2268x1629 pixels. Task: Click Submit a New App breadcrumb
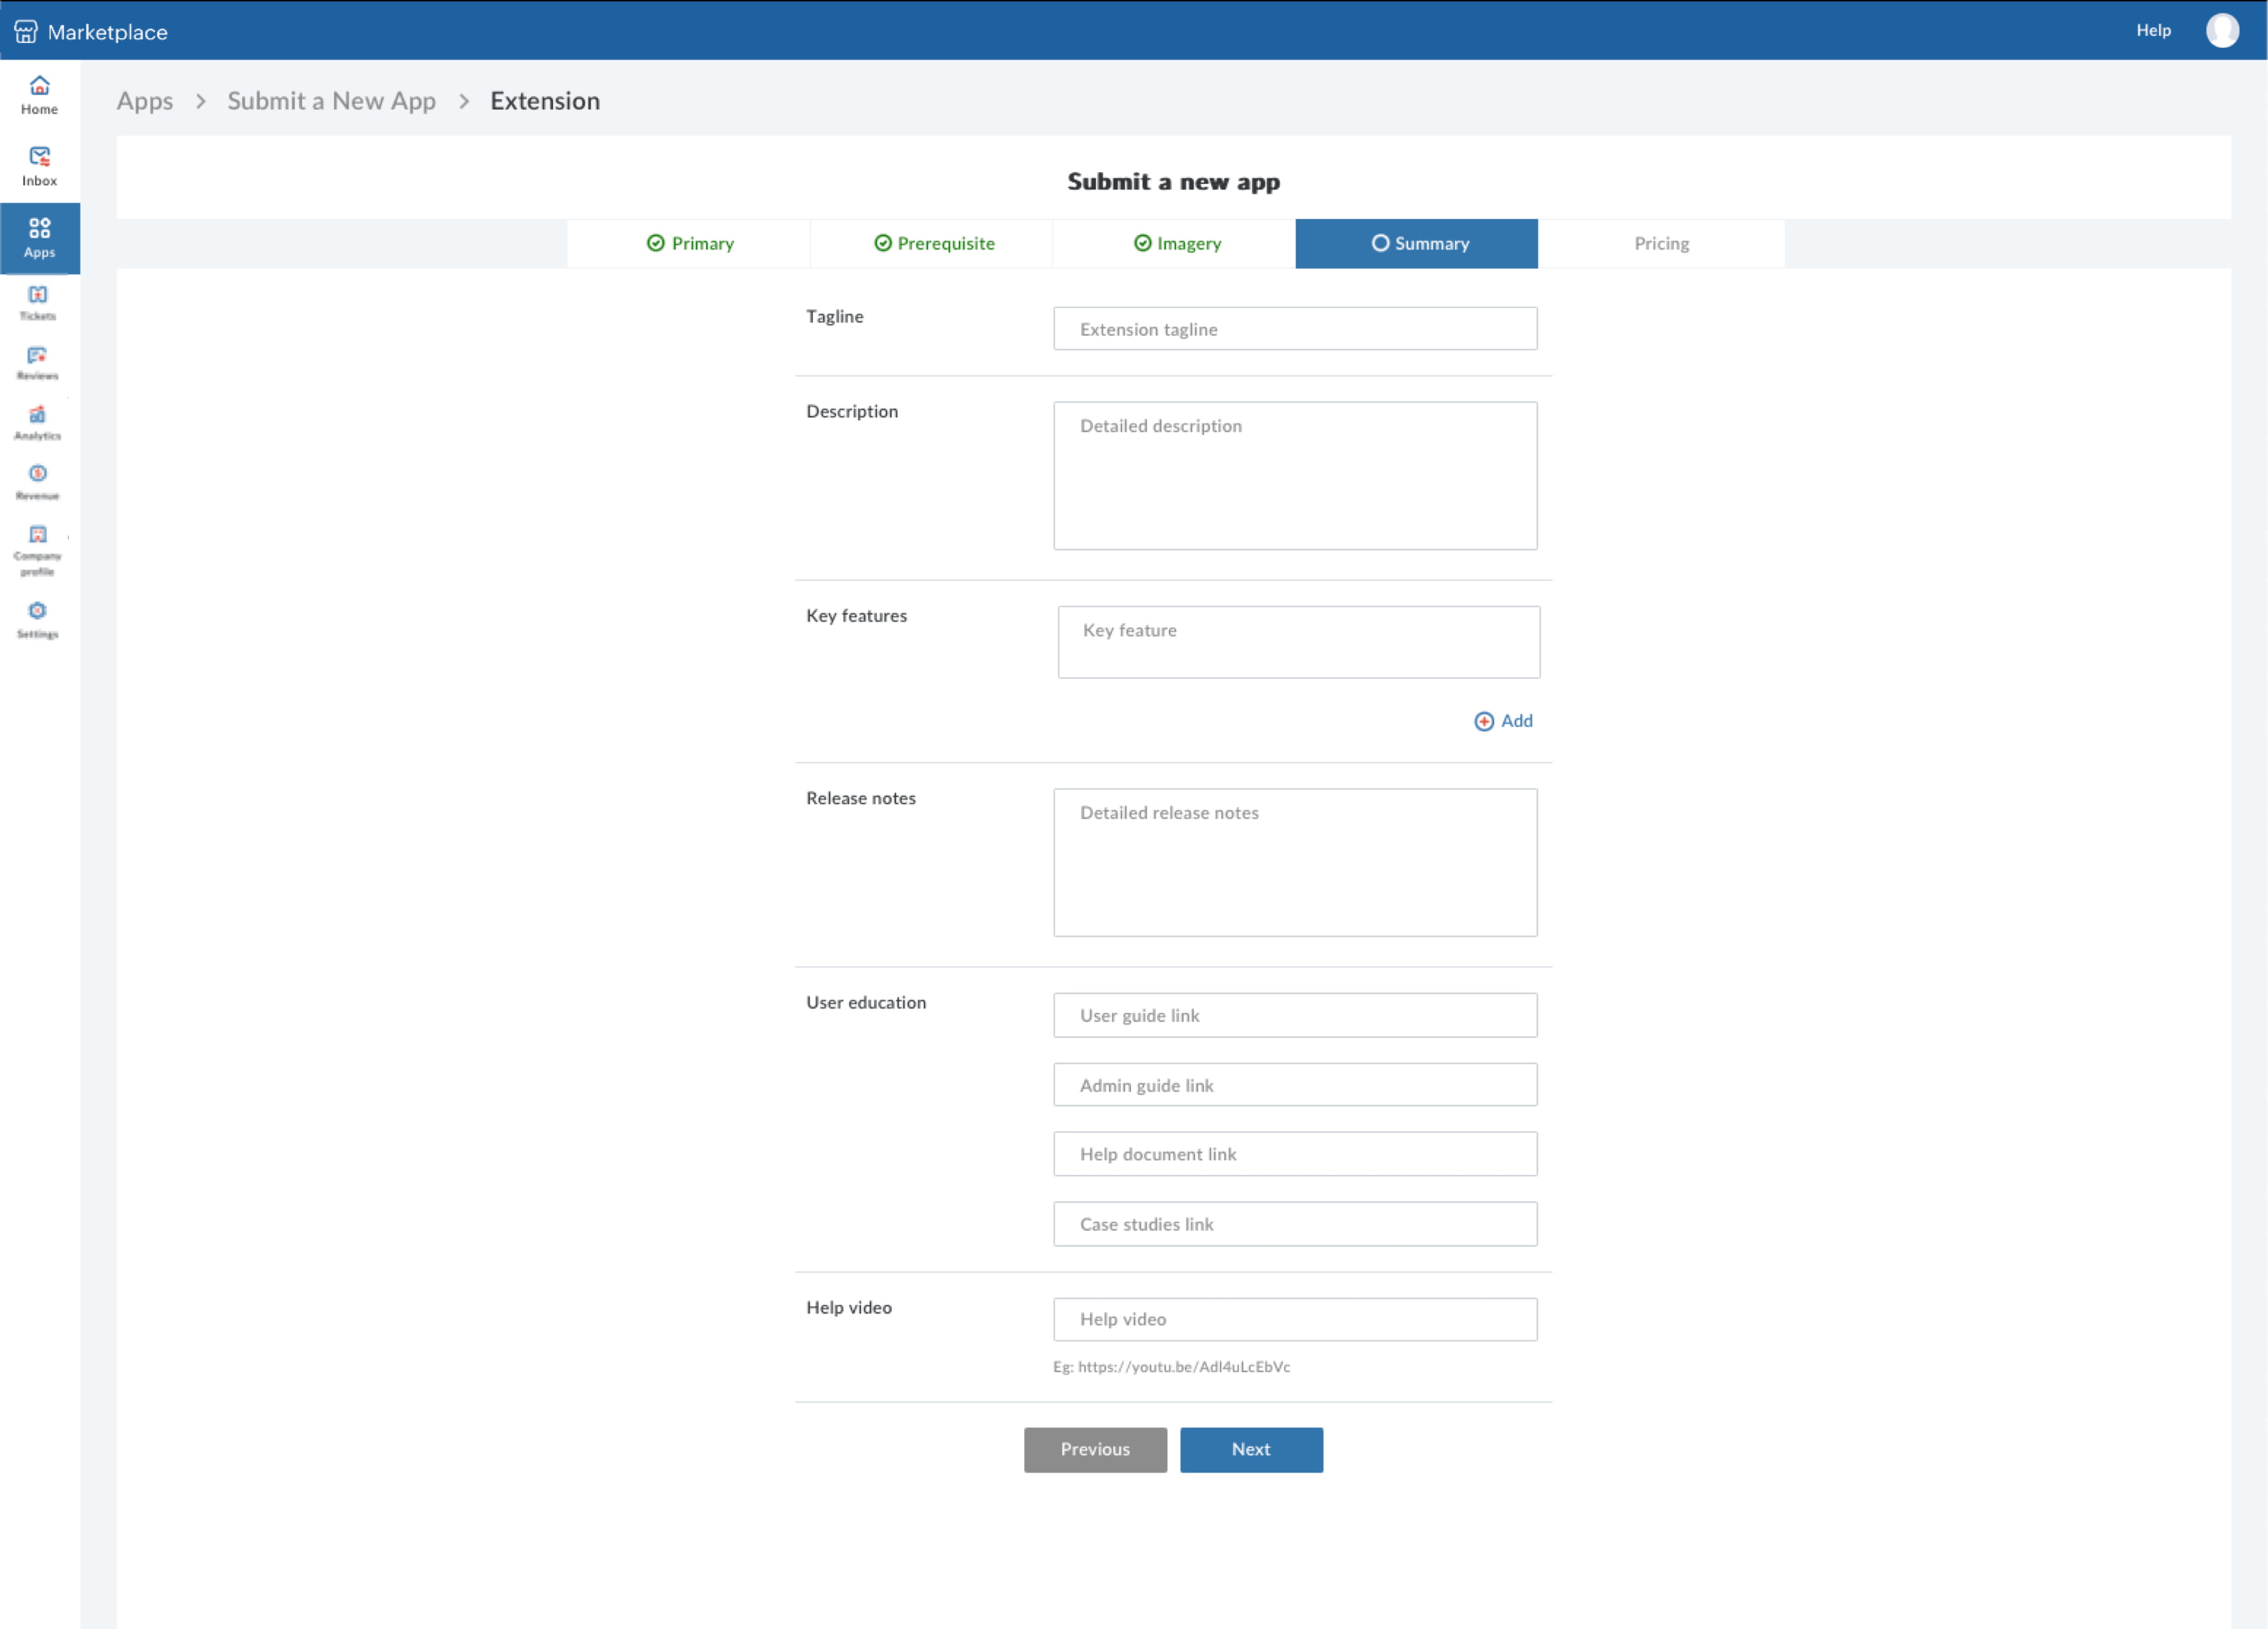click(x=331, y=101)
